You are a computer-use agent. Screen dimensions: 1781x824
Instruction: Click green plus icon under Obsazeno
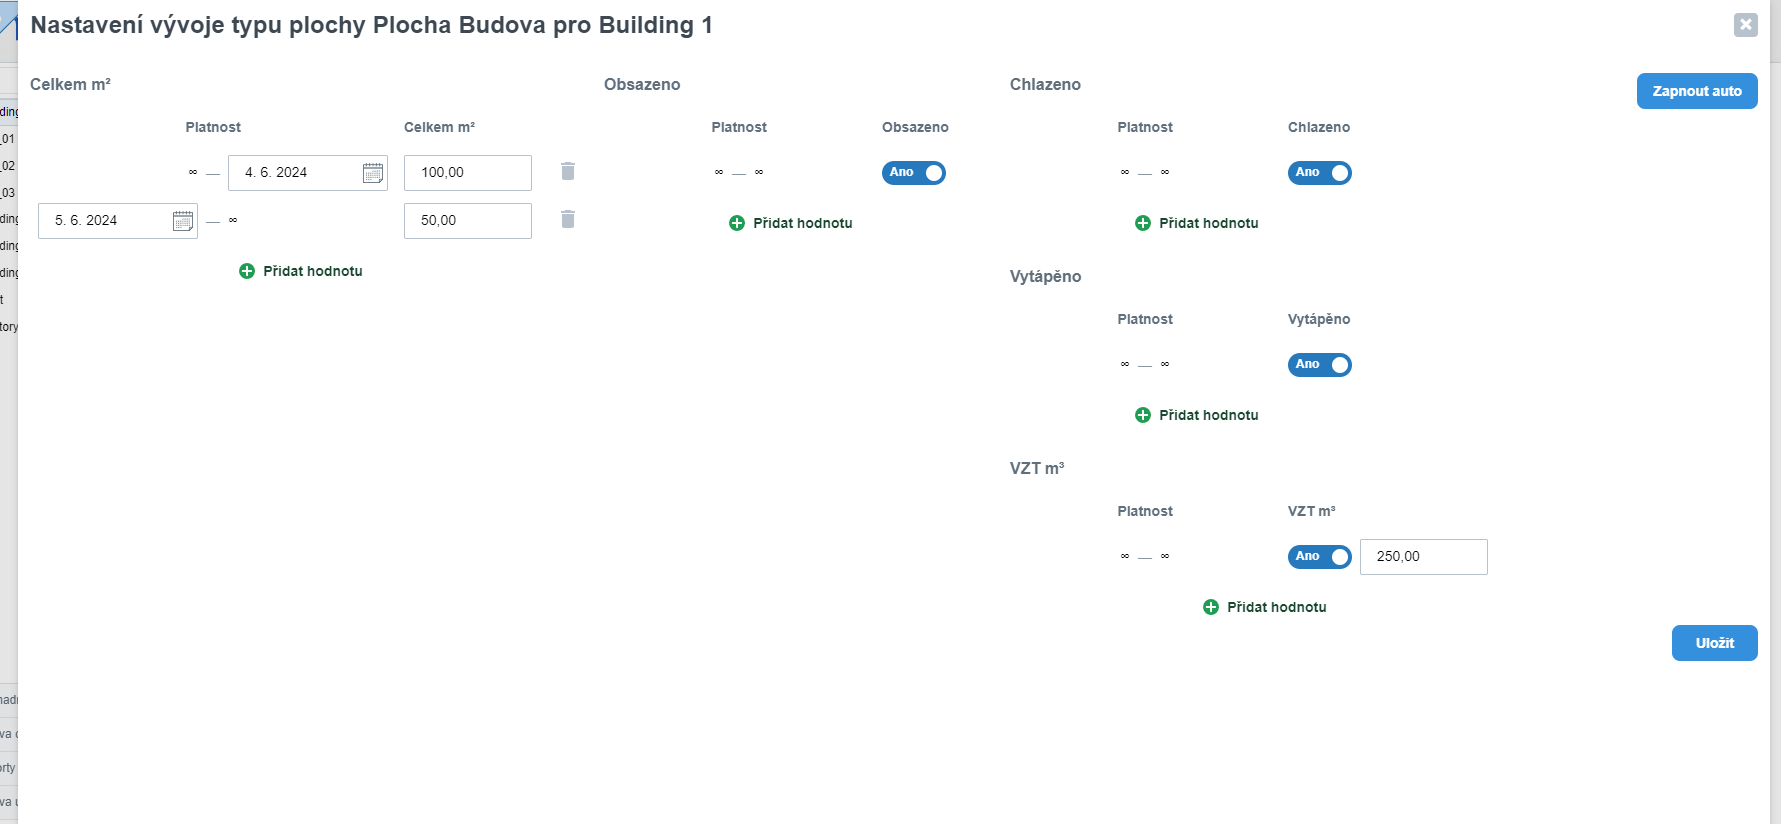(737, 223)
